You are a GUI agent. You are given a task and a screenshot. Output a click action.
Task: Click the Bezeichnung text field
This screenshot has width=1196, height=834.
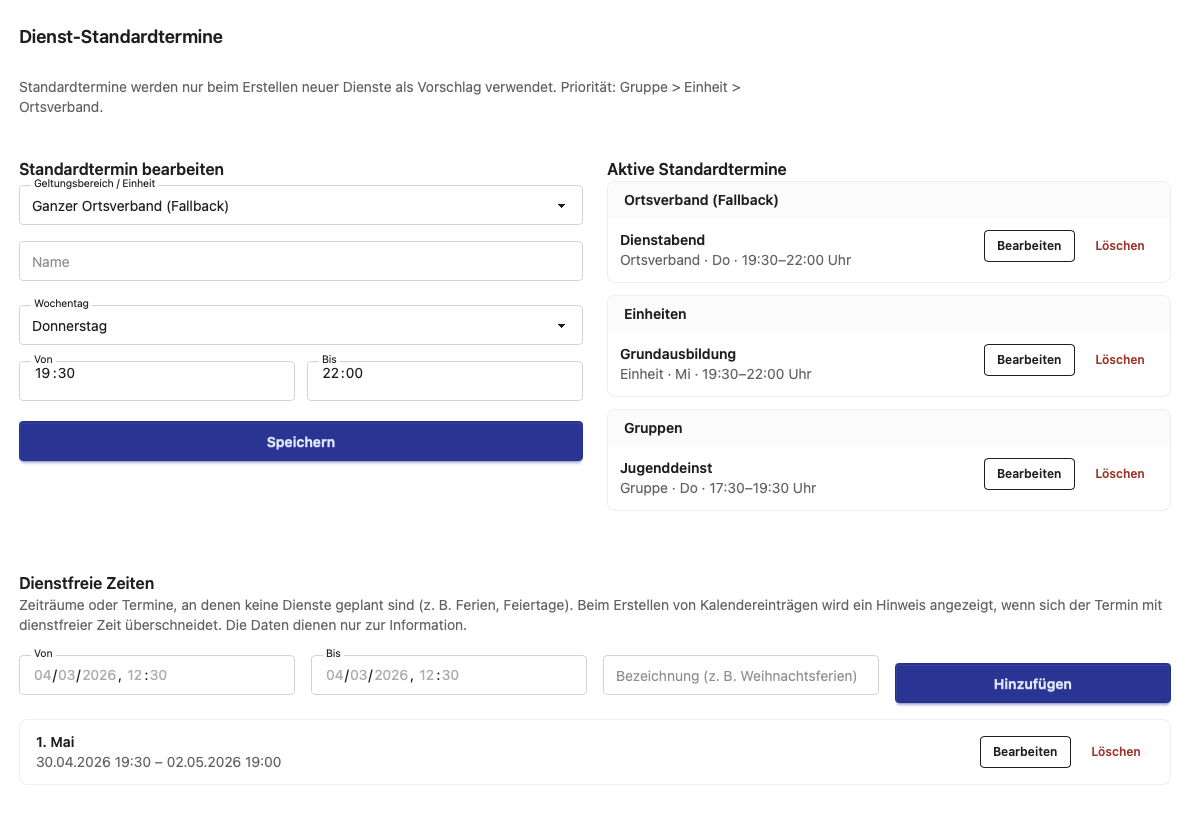pos(740,676)
